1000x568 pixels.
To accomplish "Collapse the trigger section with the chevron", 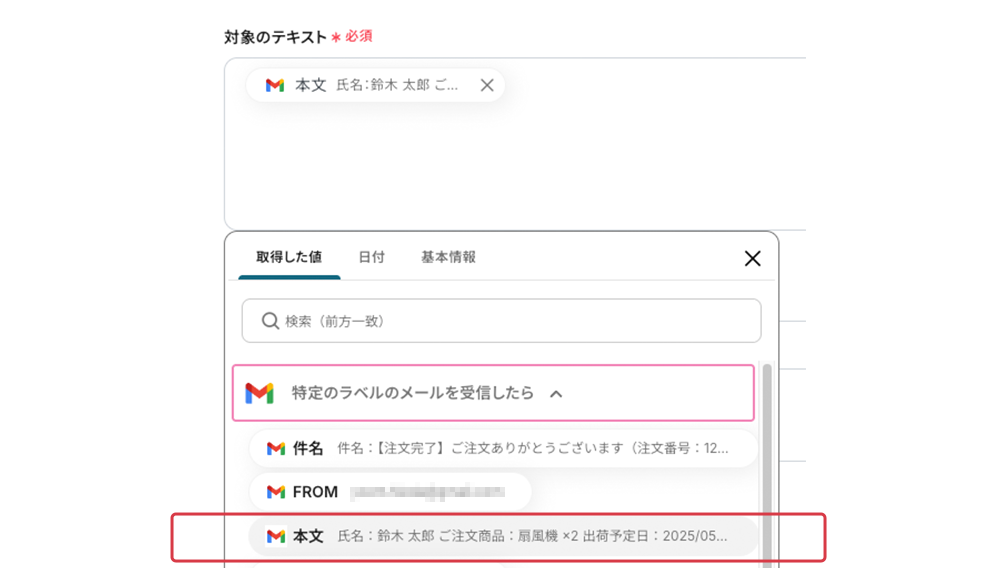I will coord(557,394).
